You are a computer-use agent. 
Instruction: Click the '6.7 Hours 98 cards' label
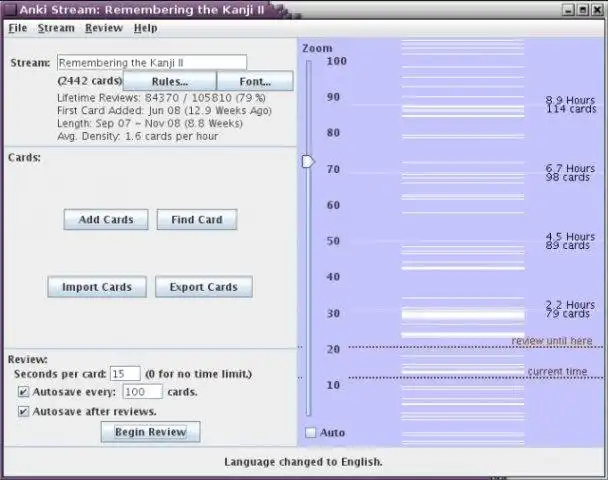tap(570, 173)
